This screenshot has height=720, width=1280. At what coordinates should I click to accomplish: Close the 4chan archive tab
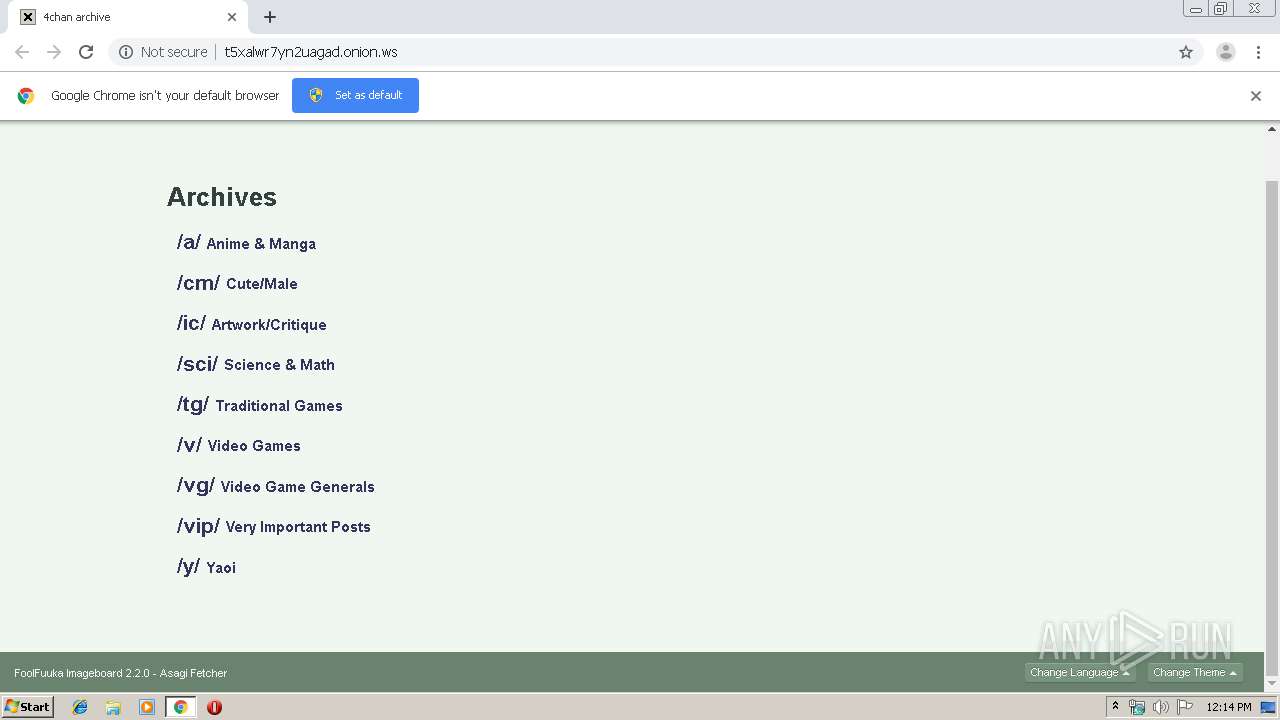point(232,17)
